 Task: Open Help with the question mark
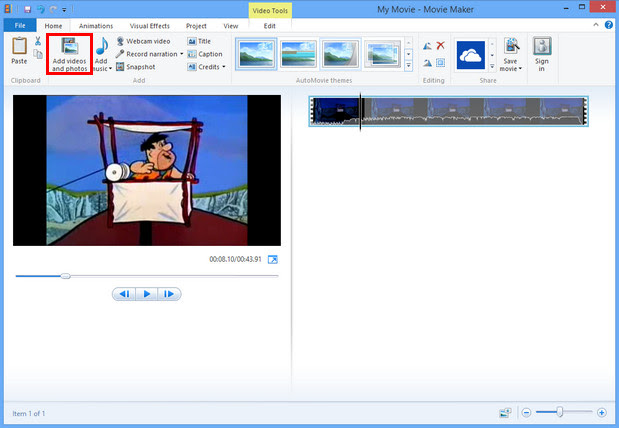(x=609, y=24)
